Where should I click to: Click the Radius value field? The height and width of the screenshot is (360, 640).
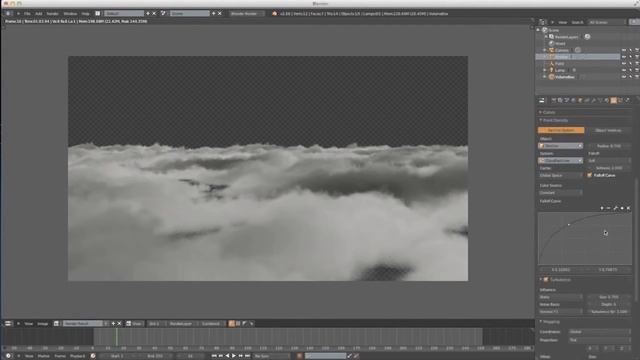tap(609, 146)
